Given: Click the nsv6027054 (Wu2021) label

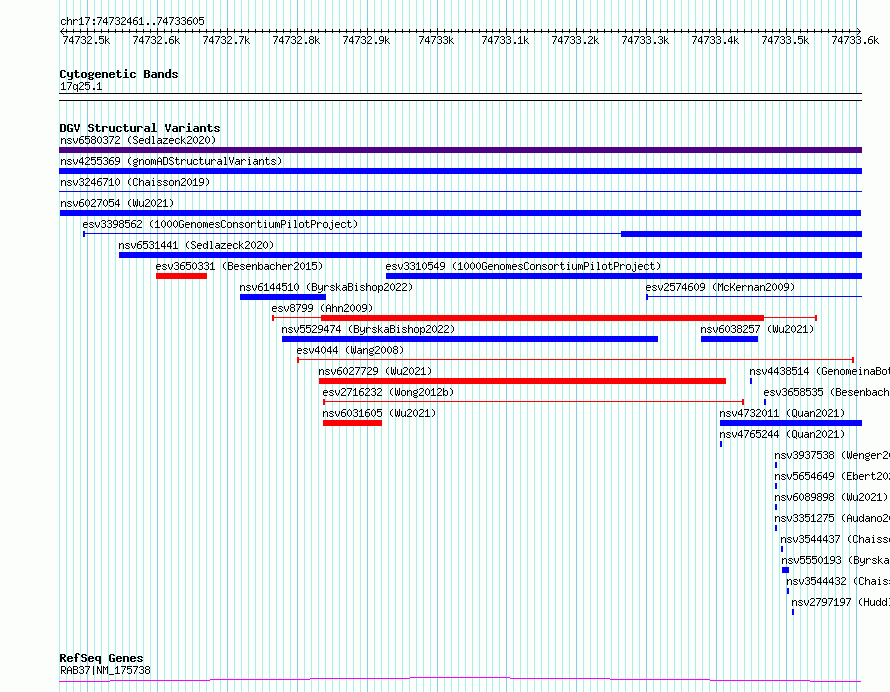Looking at the screenshot, I should (117, 203).
